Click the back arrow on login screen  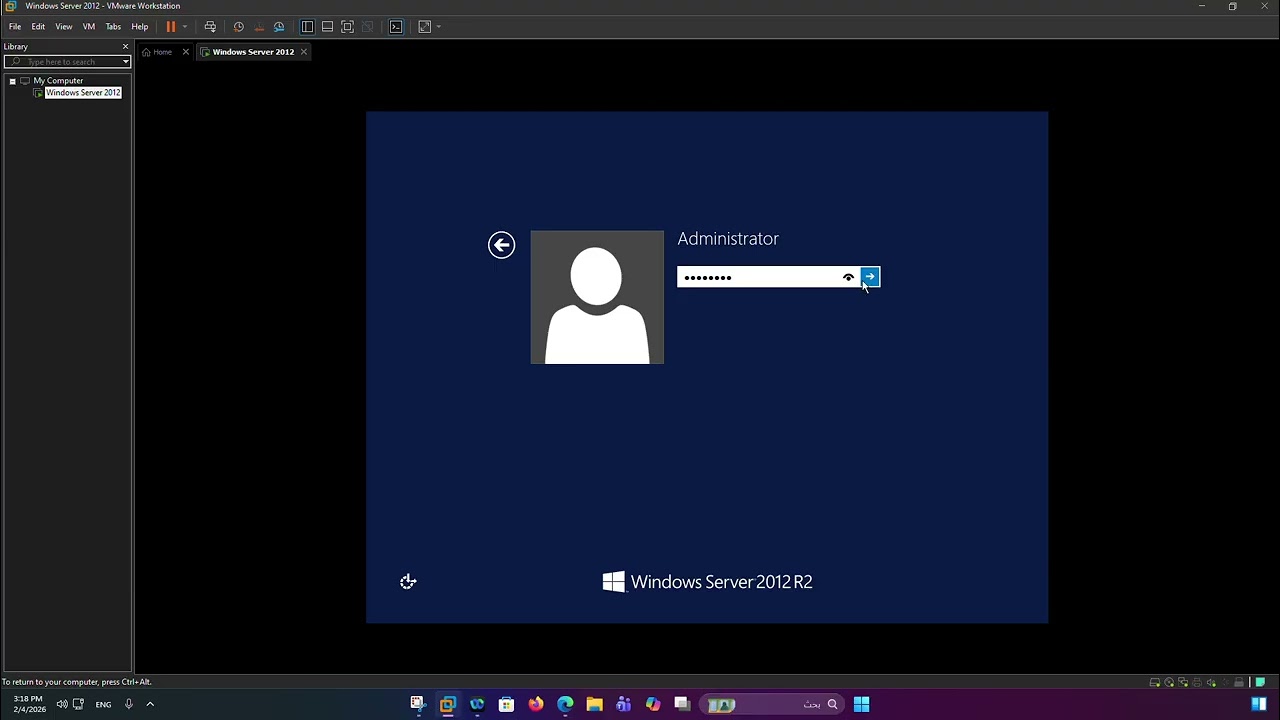point(501,245)
